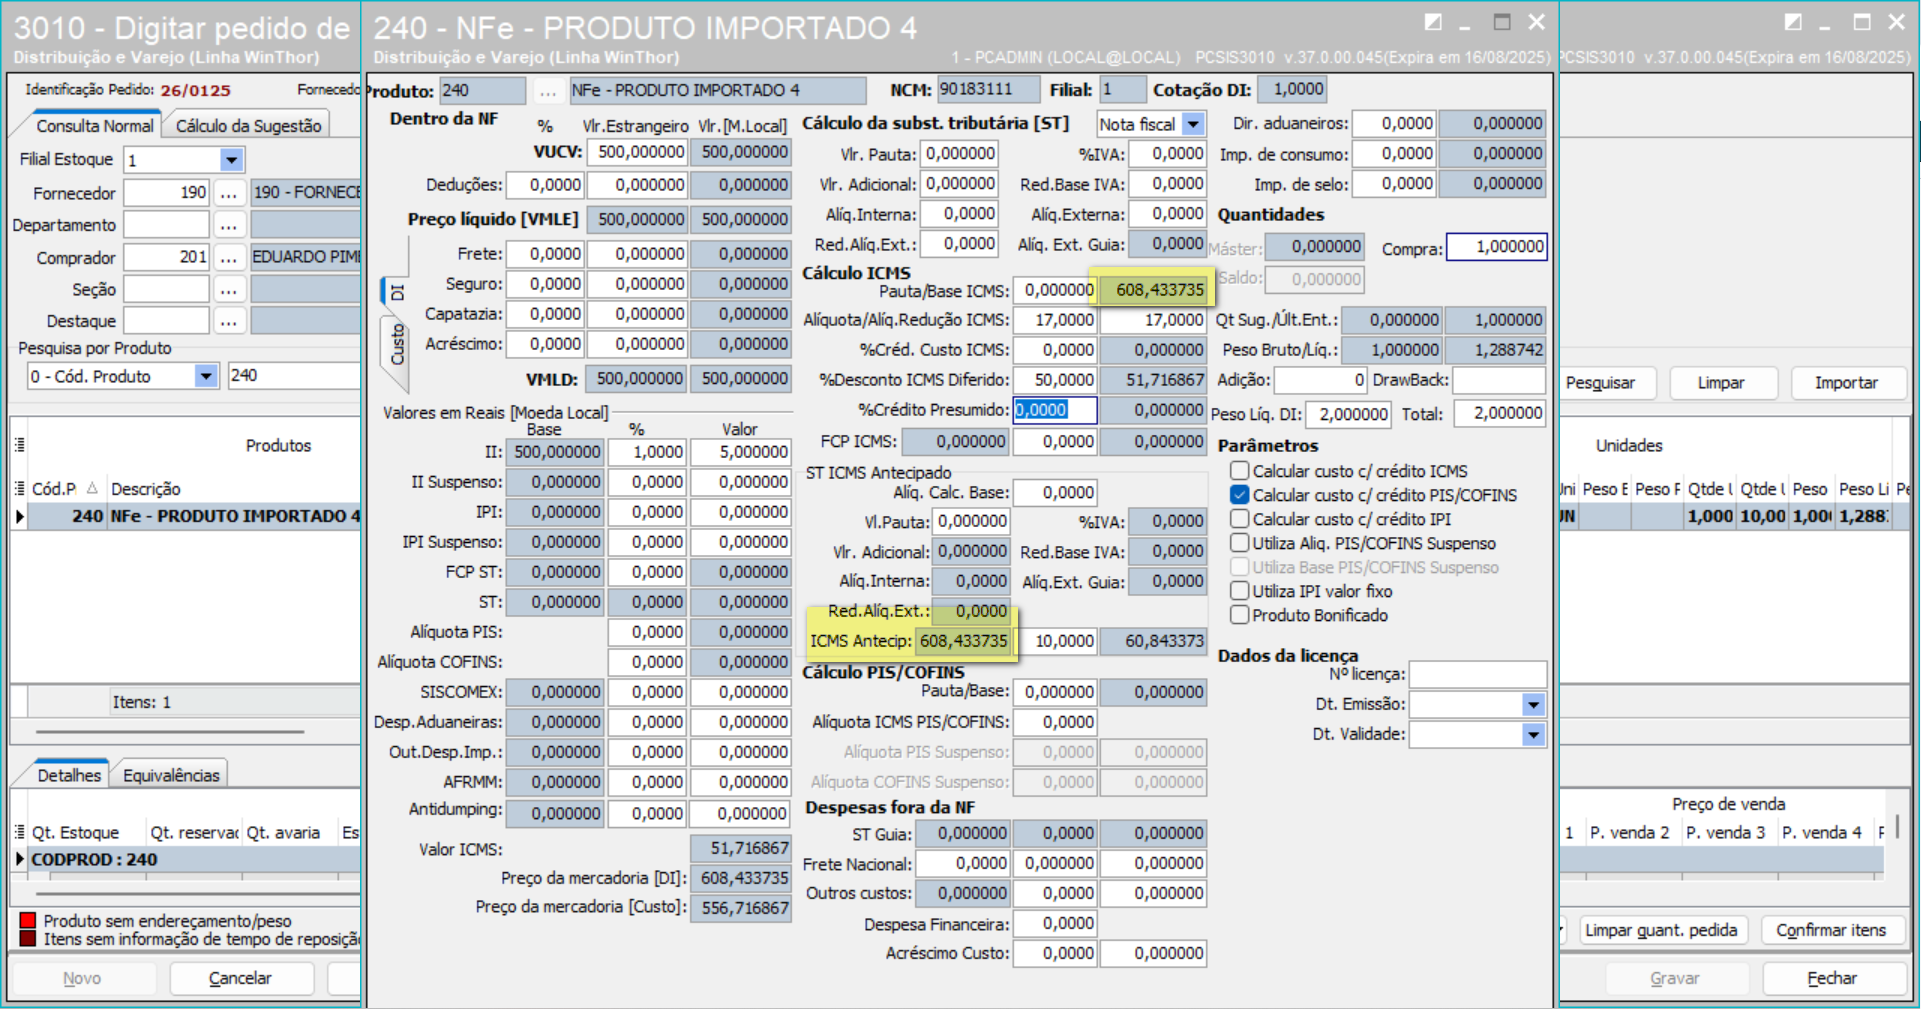The image size is (1921, 1009).
Task: Open Fornecedor lookup ellipsis button
Action: [229, 193]
